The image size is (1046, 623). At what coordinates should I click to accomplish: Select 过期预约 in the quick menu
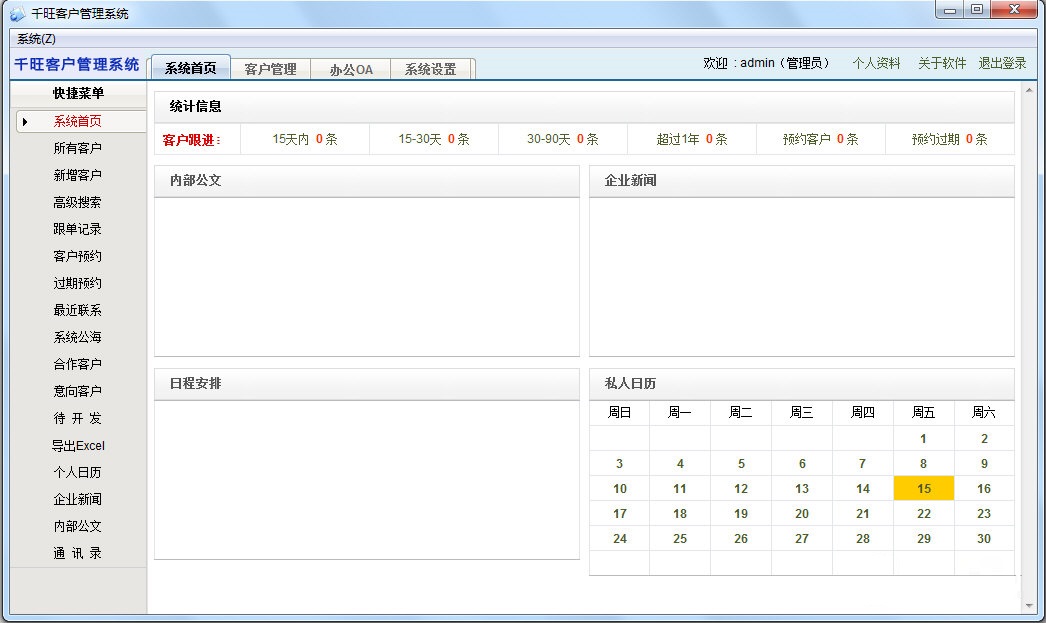point(77,283)
